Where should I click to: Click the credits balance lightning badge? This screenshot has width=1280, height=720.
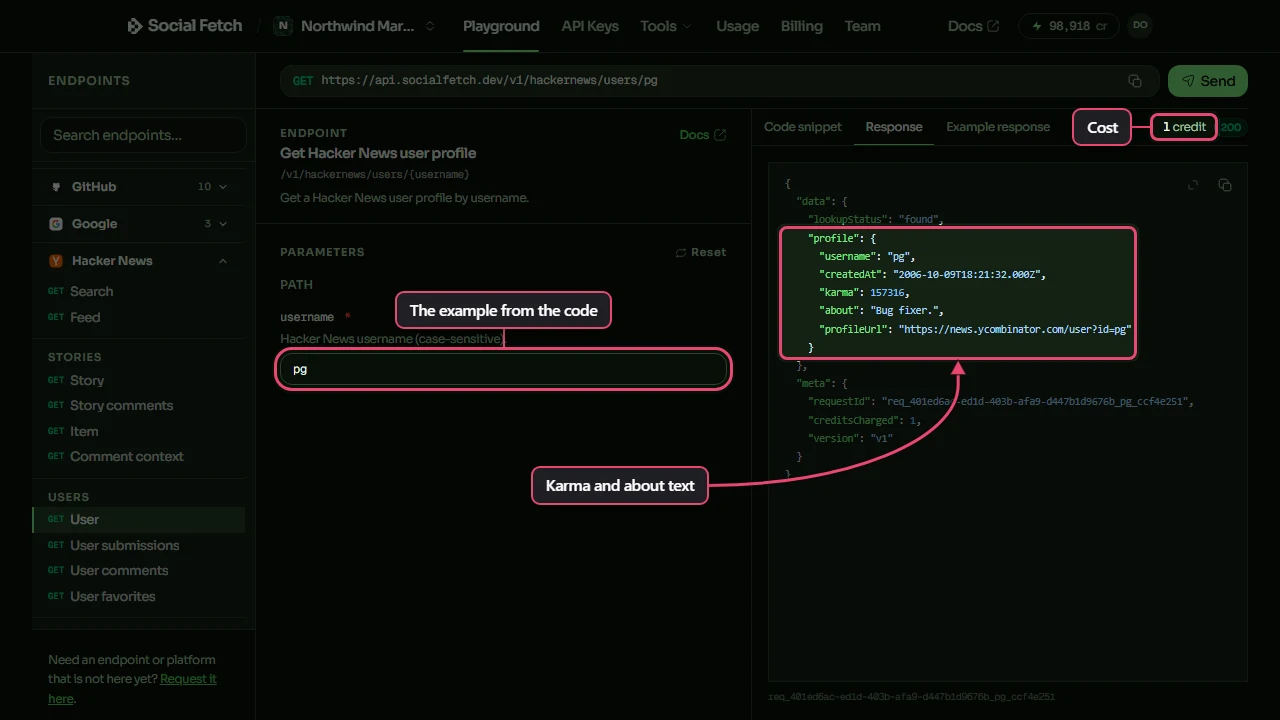coord(1068,26)
